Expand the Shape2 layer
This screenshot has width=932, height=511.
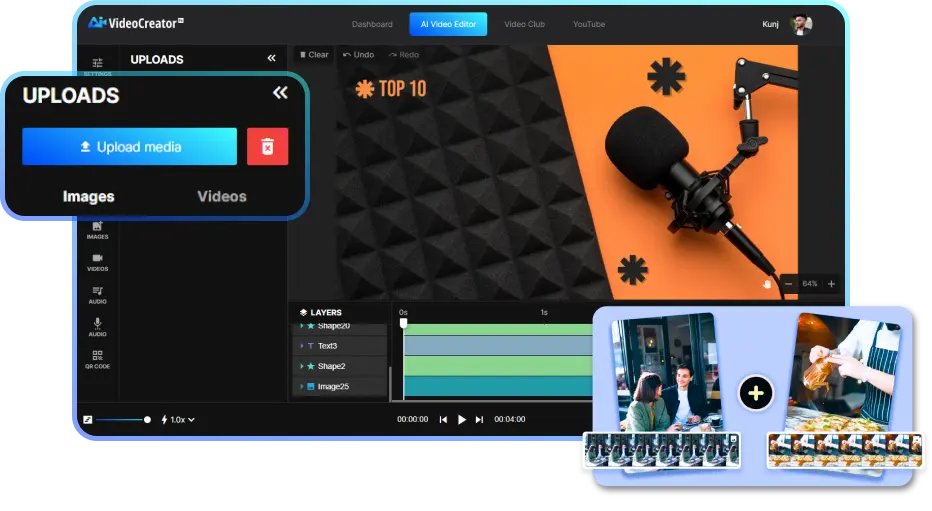coord(301,366)
